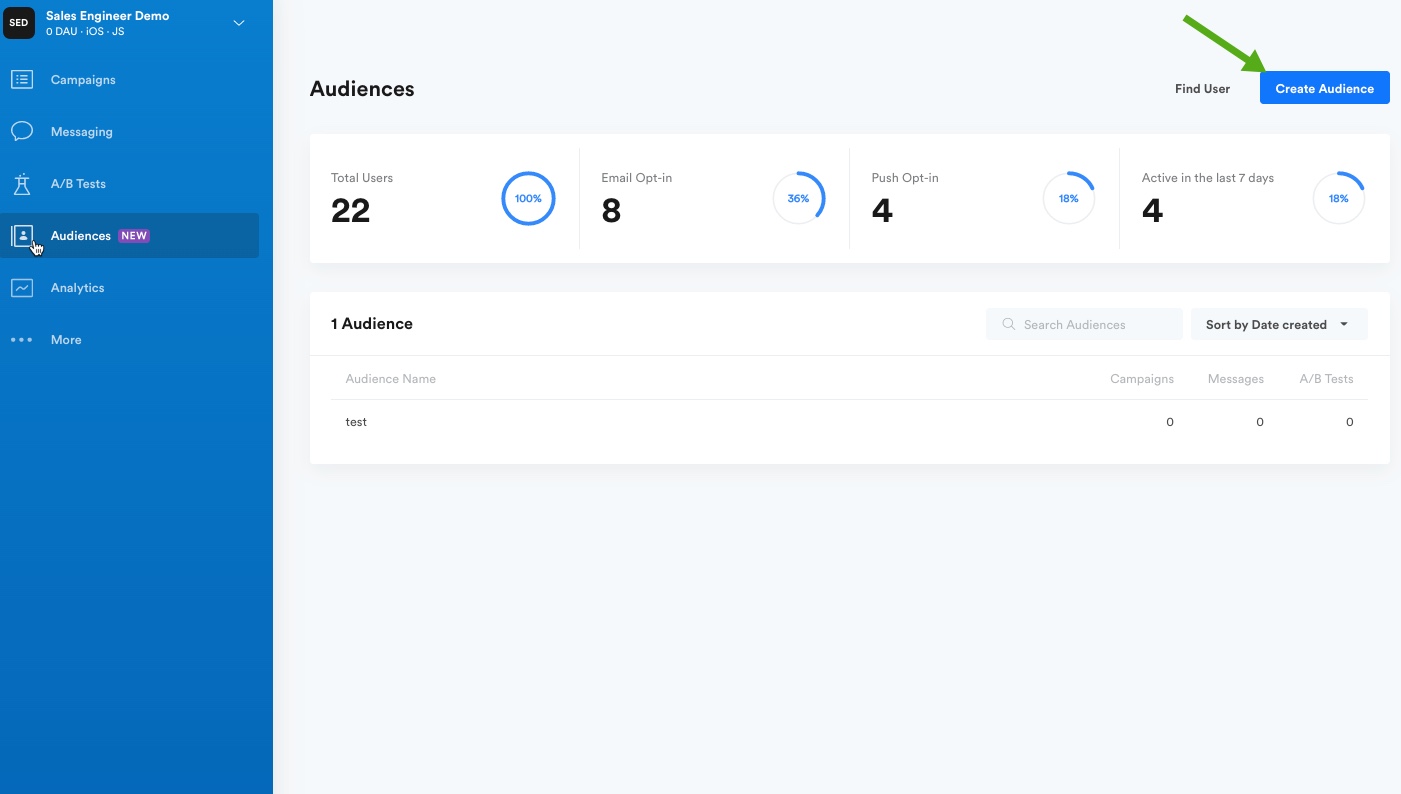Click the Audience Name column header
The width and height of the screenshot is (1401, 794).
[x=391, y=379]
